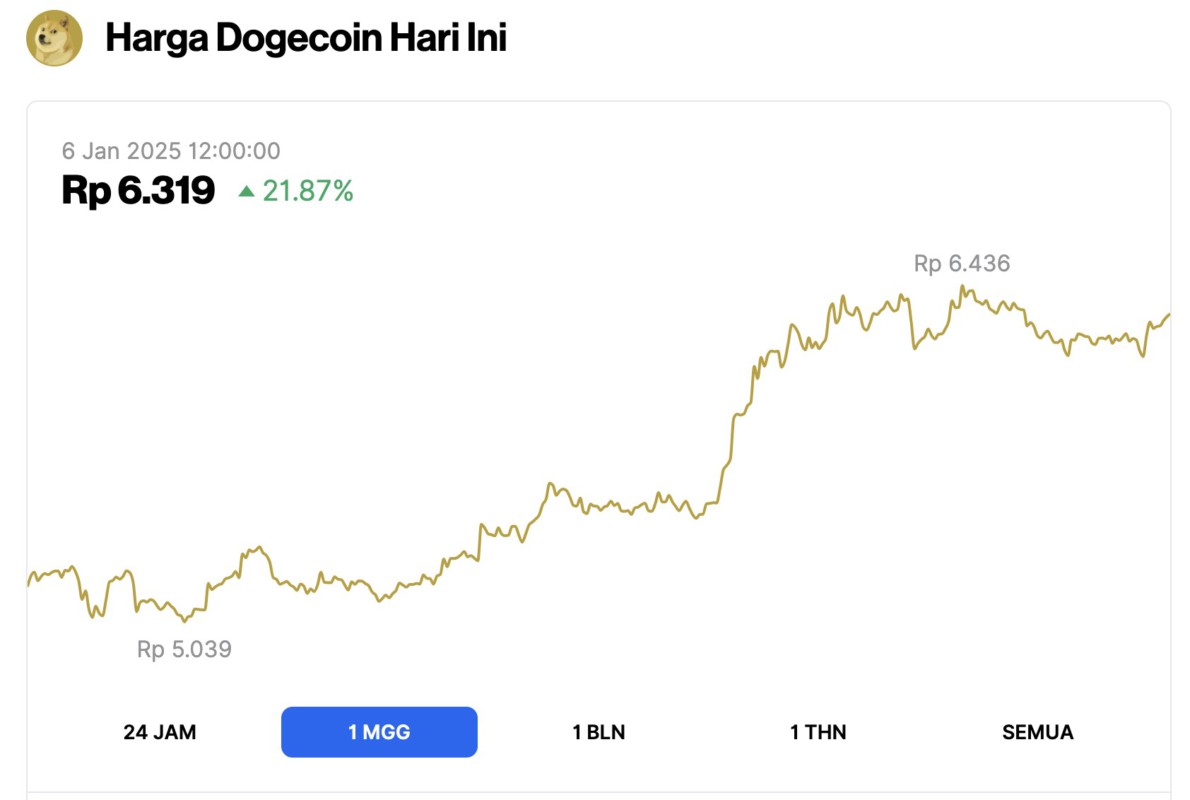
Task: Click the Rp 6.436 high price label
Action: (961, 263)
